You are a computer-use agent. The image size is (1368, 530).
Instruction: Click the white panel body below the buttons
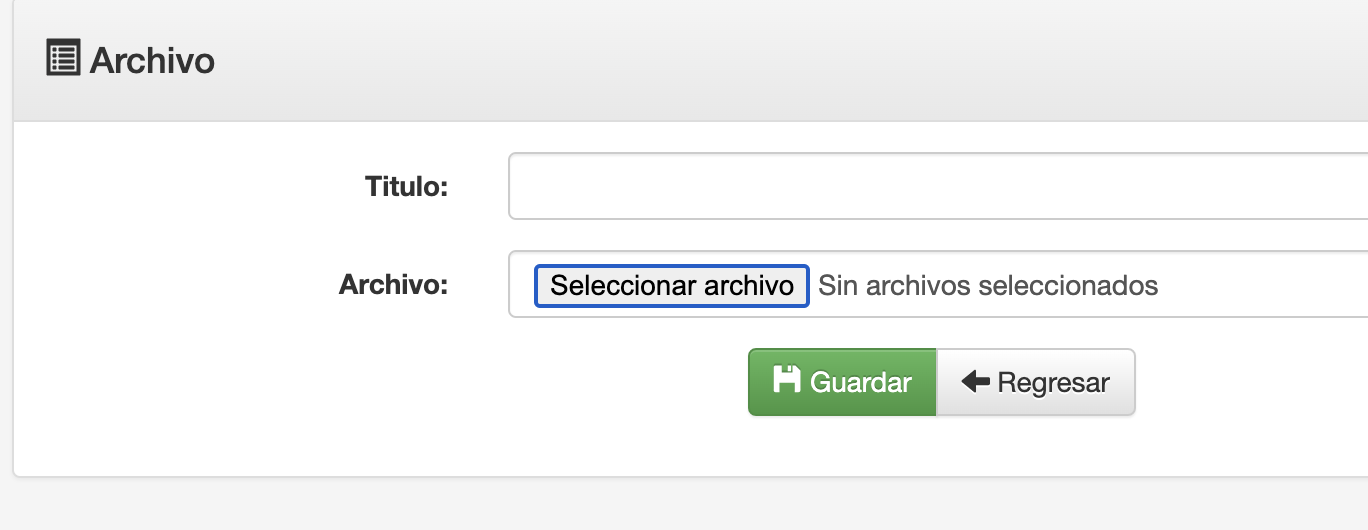click(x=400, y=440)
